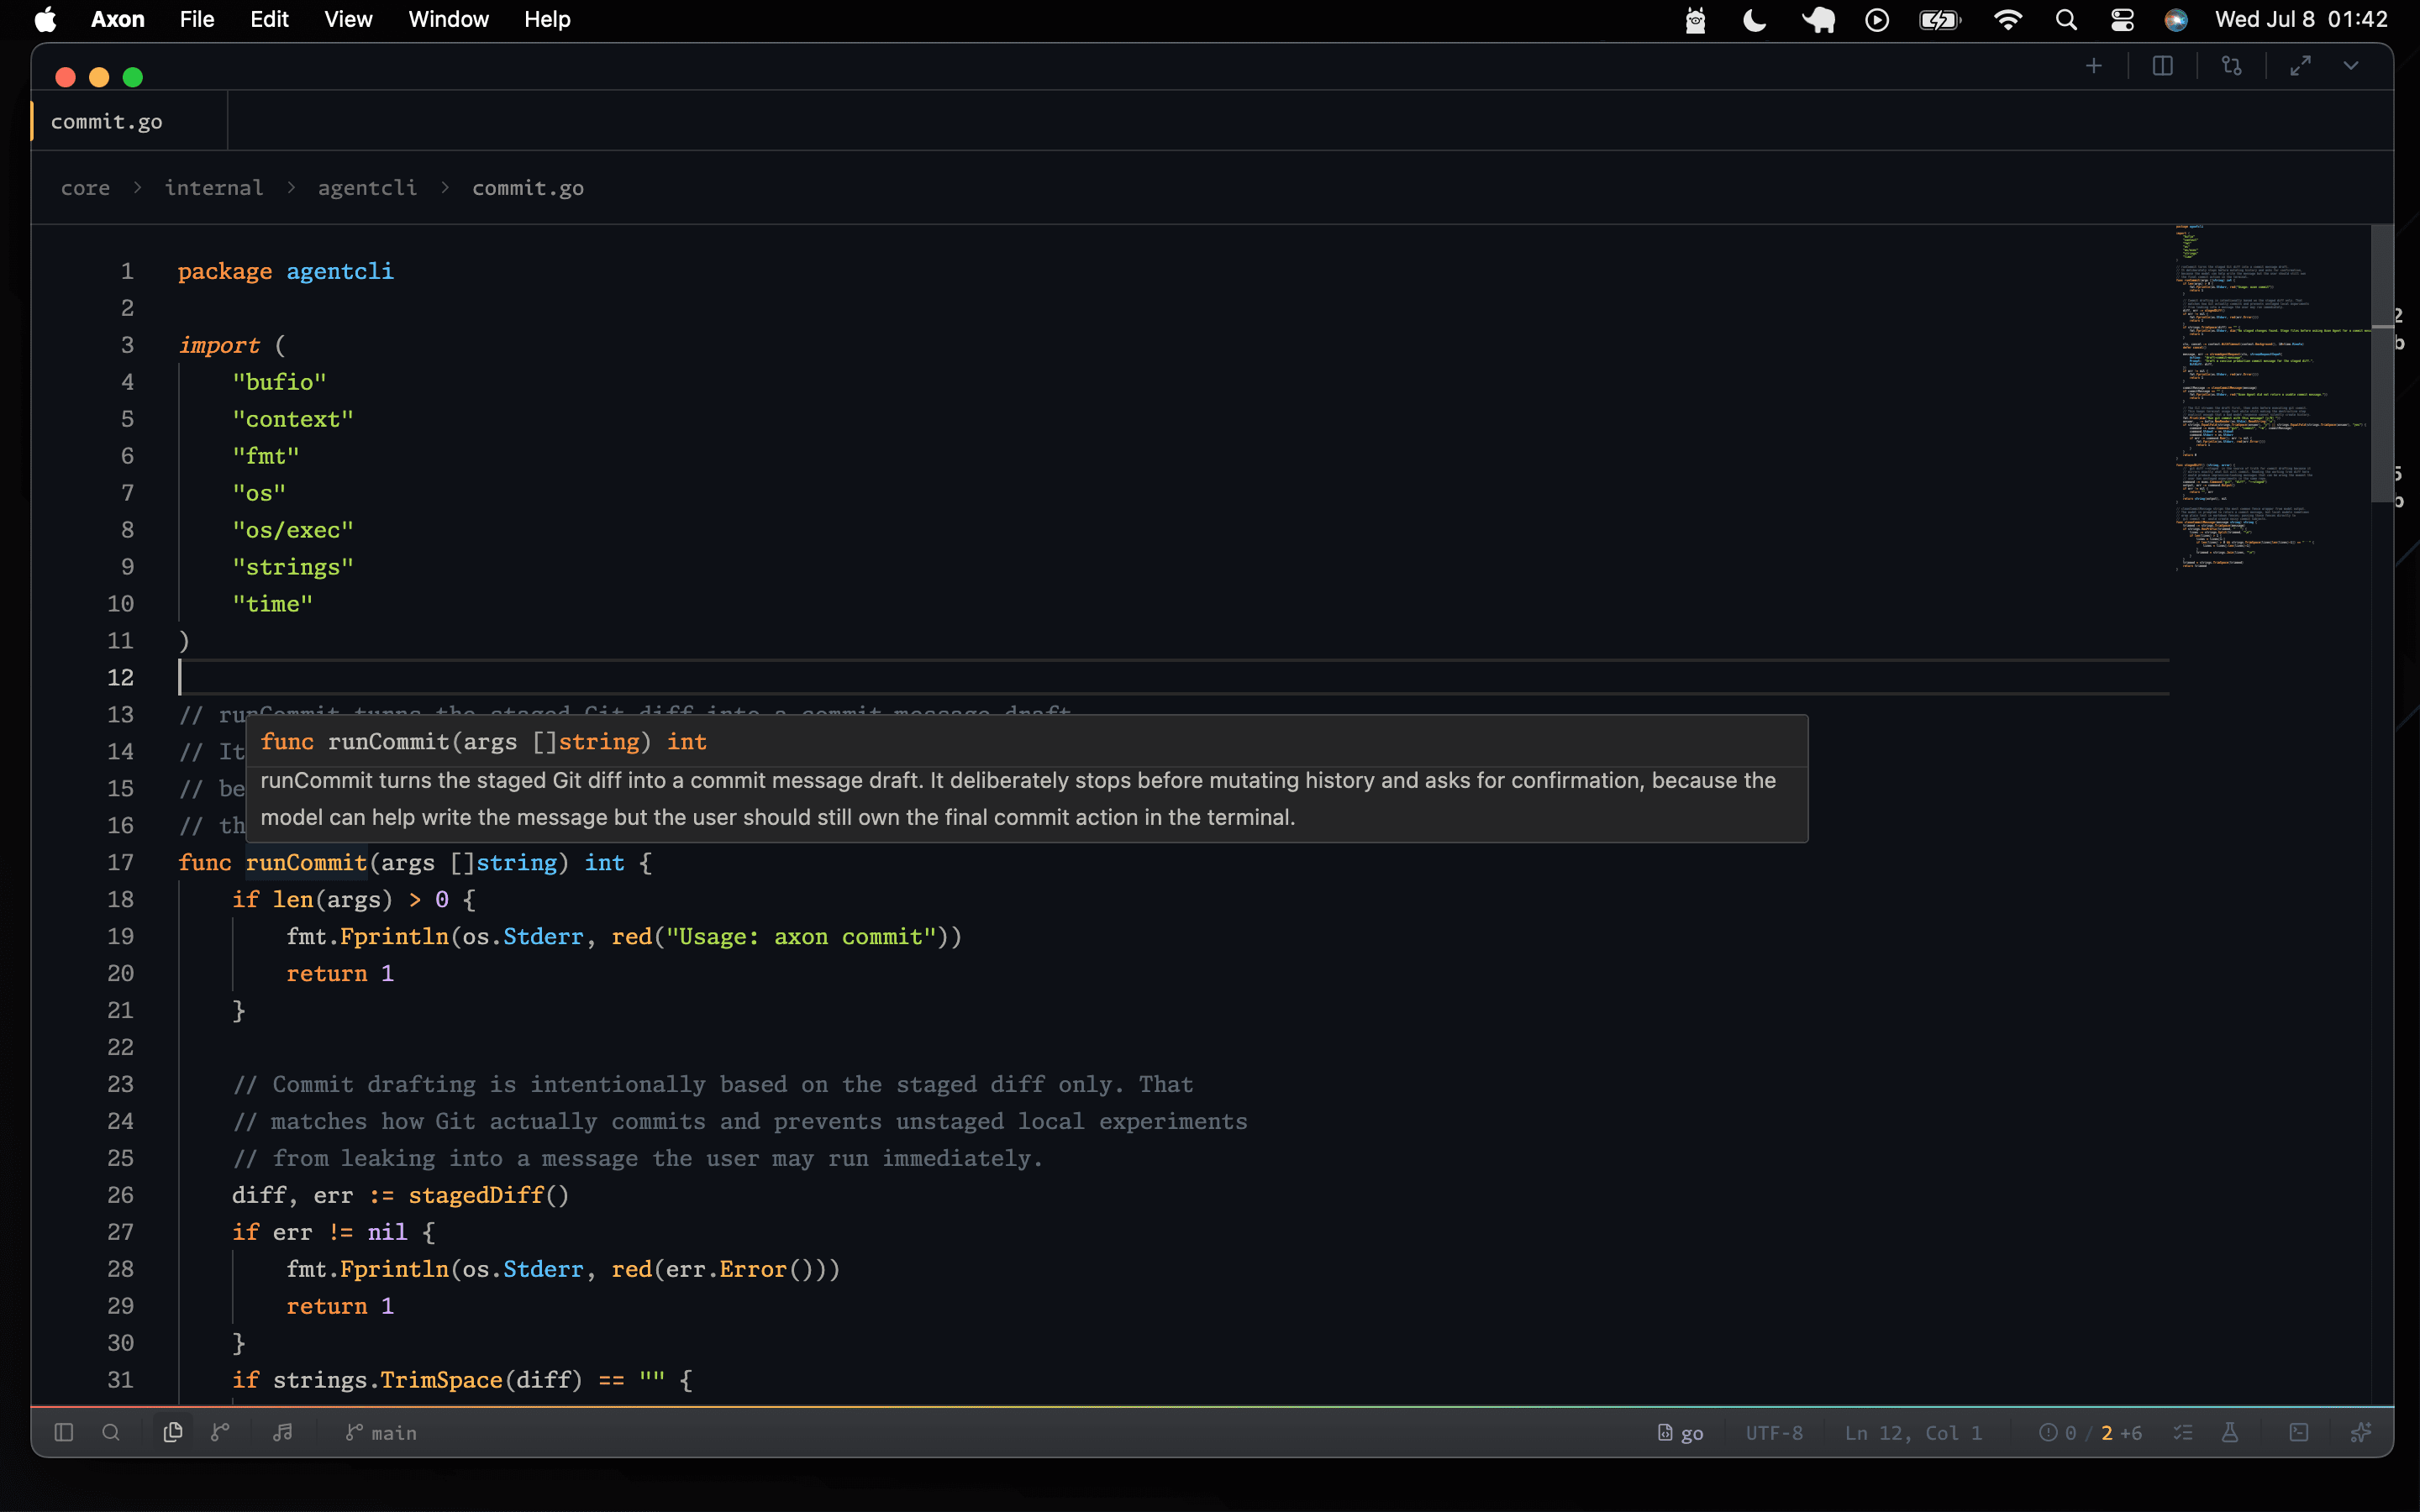
Task: Change the go language mode indicator
Action: point(1680,1432)
